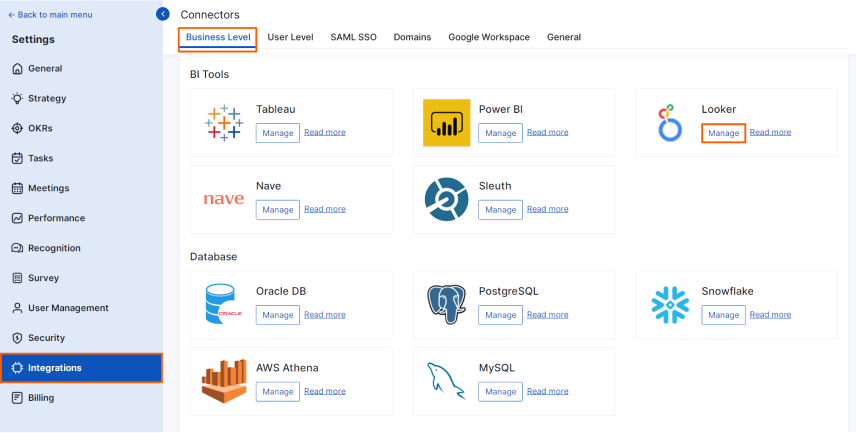Click the OKRs target icon
Screen dimensions: 856x433
tap(17, 128)
